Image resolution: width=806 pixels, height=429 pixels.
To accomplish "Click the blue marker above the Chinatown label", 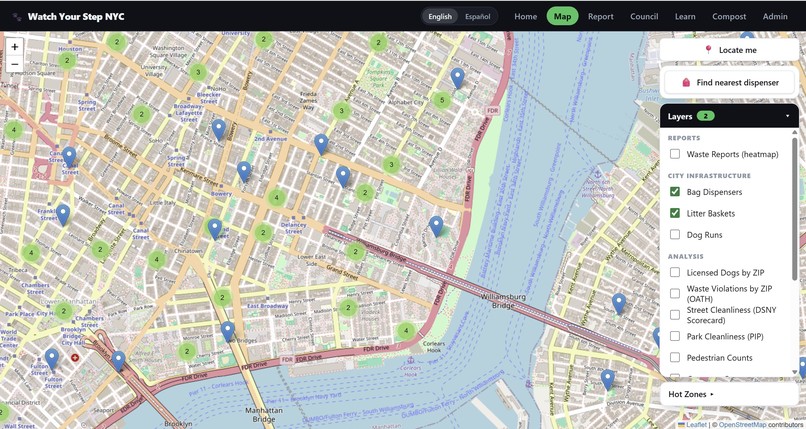I will pos(214,229).
